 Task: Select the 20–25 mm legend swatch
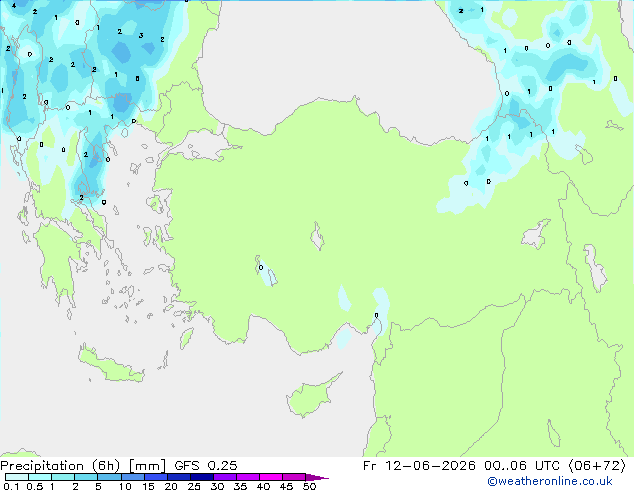(x=179, y=477)
